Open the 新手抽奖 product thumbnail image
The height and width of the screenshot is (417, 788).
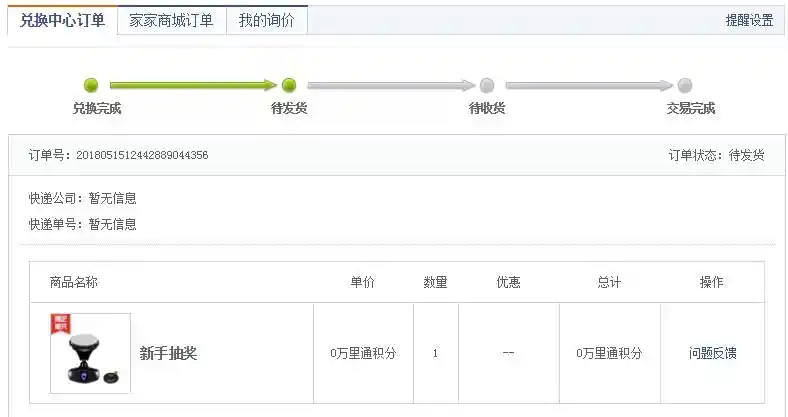(x=91, y=354)
